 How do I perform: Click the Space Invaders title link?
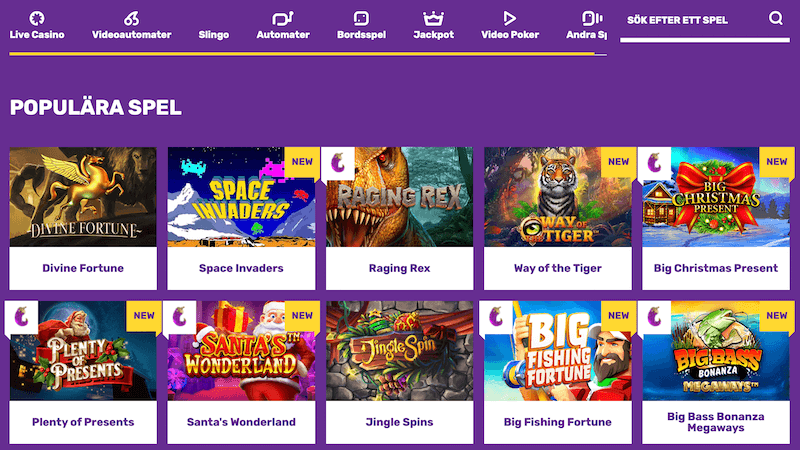241,268
